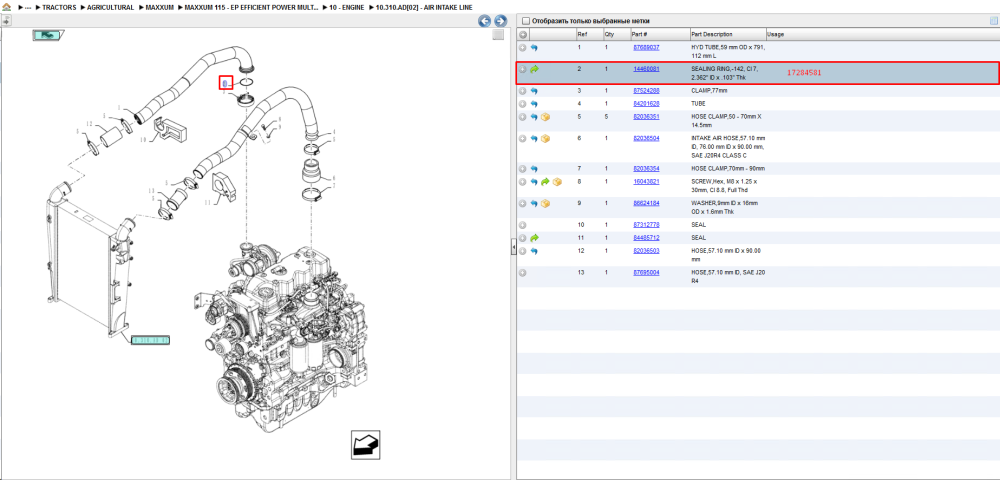
Task: Click the blue arrow in INTAKE AIR HOSE row
Action: point(534,138)
